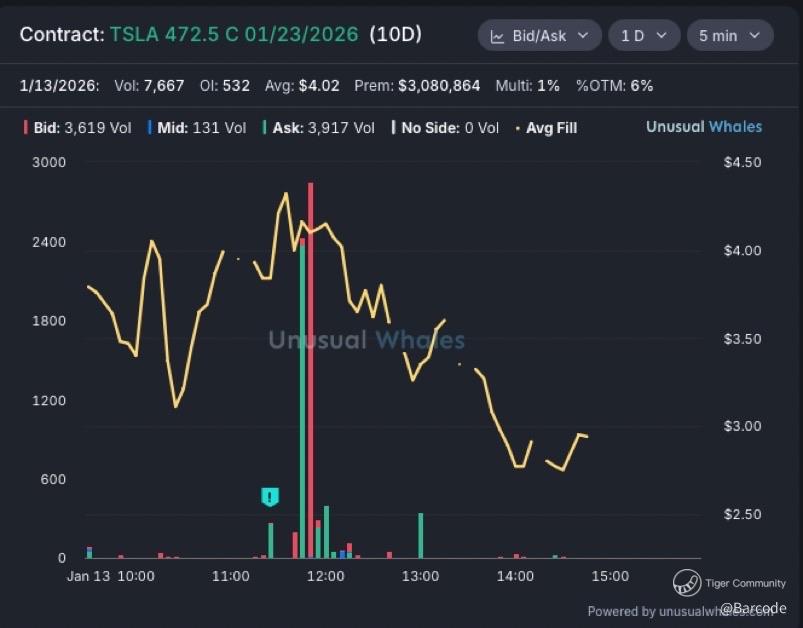Screen dimensions: 803x628
Task: Expand the 1 D range dropdown
Action: 643,36
